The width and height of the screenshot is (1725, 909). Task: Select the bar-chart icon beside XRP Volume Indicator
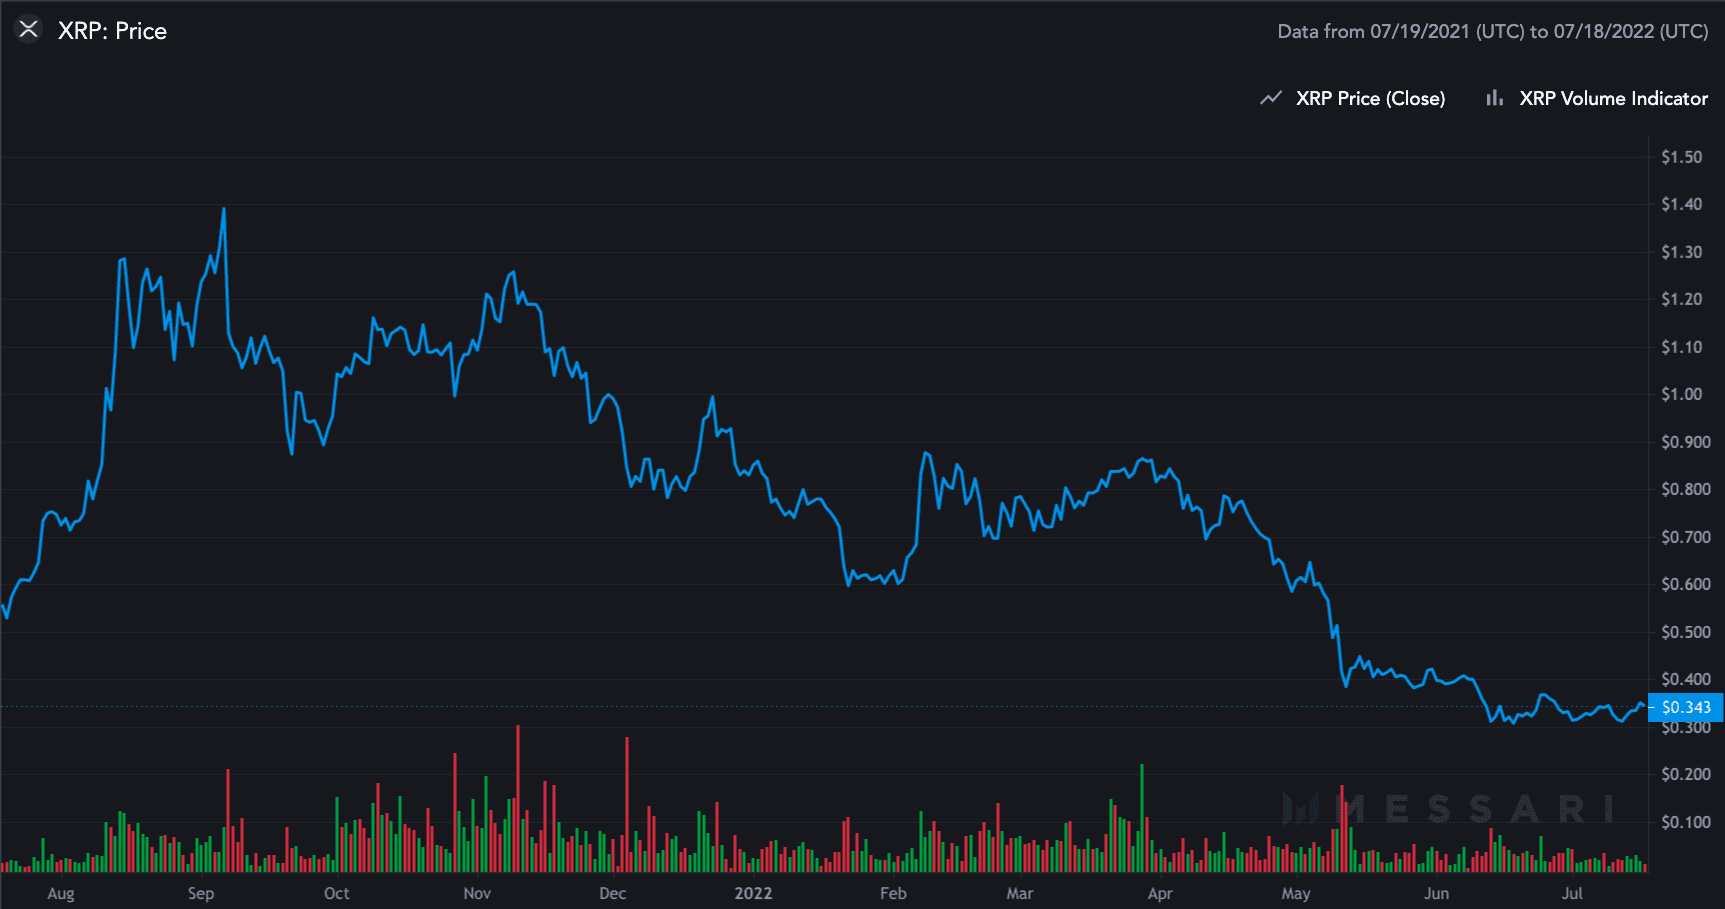1494,98
